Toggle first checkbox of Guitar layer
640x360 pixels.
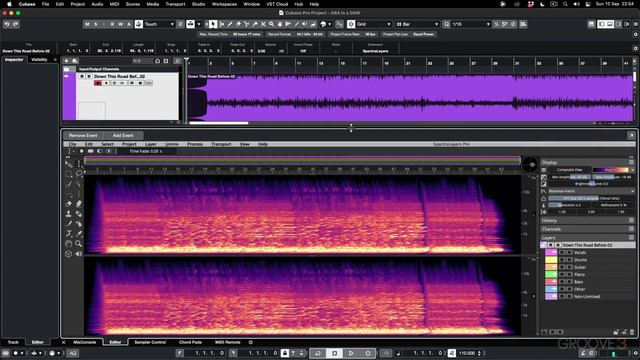click(562, 267)
